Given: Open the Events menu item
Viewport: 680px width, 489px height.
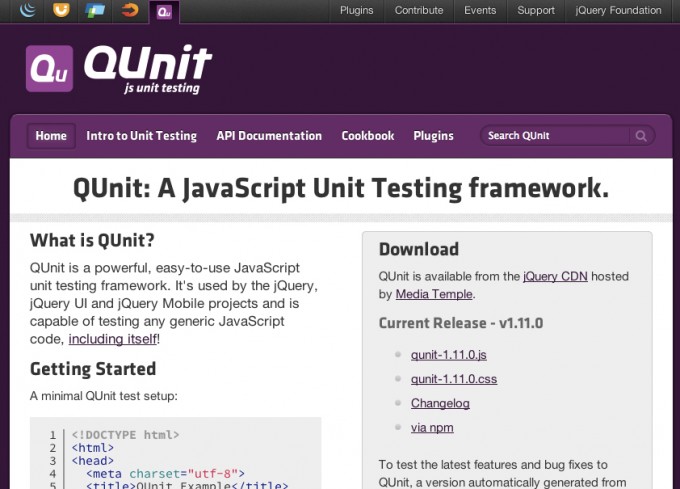Looking at the screenshot, I should [480, 10].
